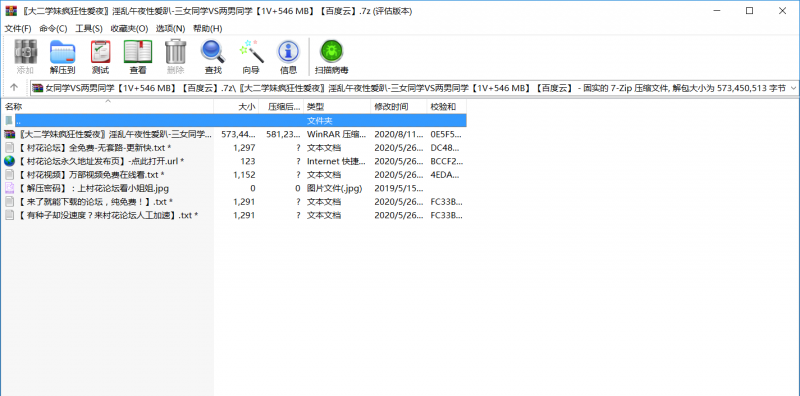Sort files by the 大小 column header
This screenshot has width=800, height=396.
pyautogui.click(x=236, y=107)
